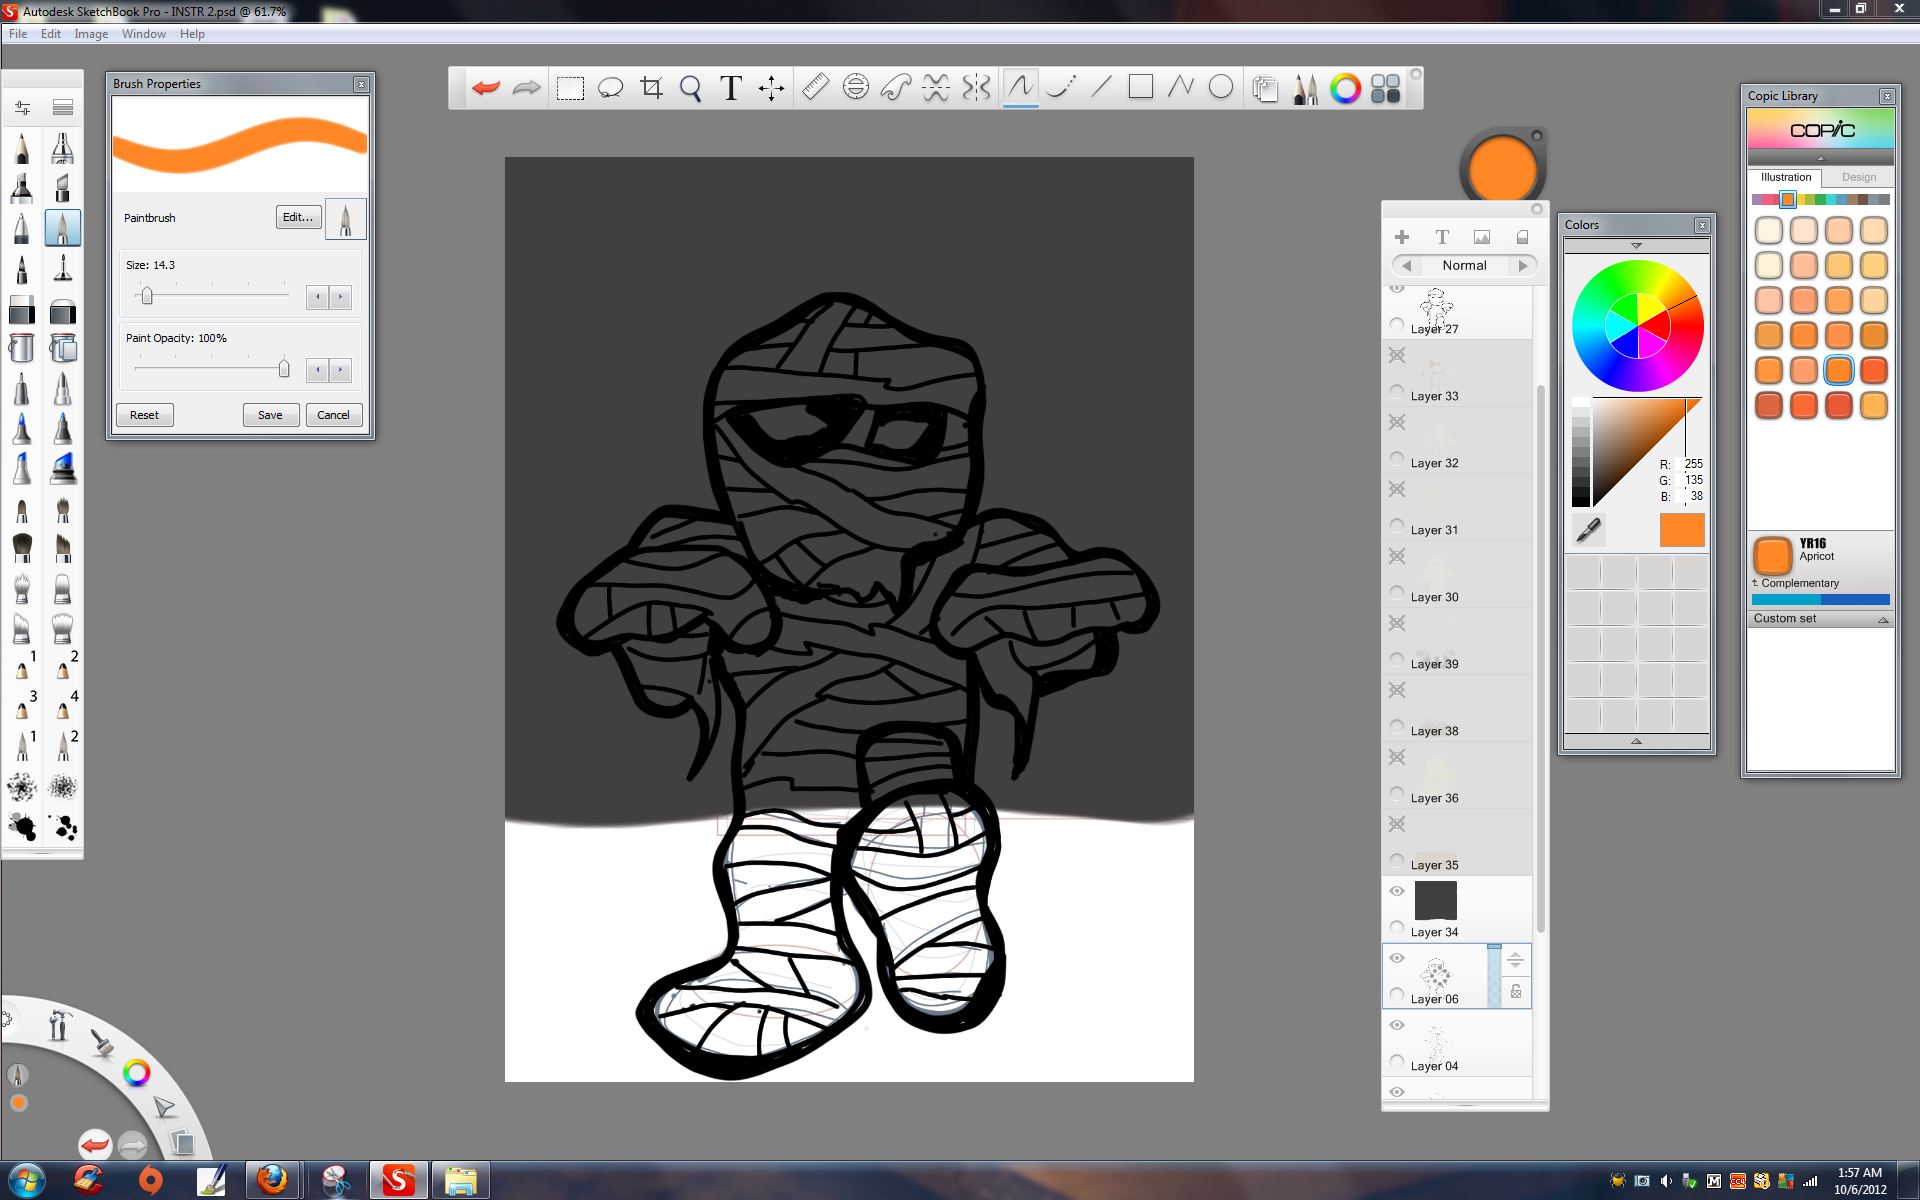The width and height of the screenshot is (1920, 1200).
Task: Hide Layer 34 with eye icon
Action: (x=1397, y=891)
